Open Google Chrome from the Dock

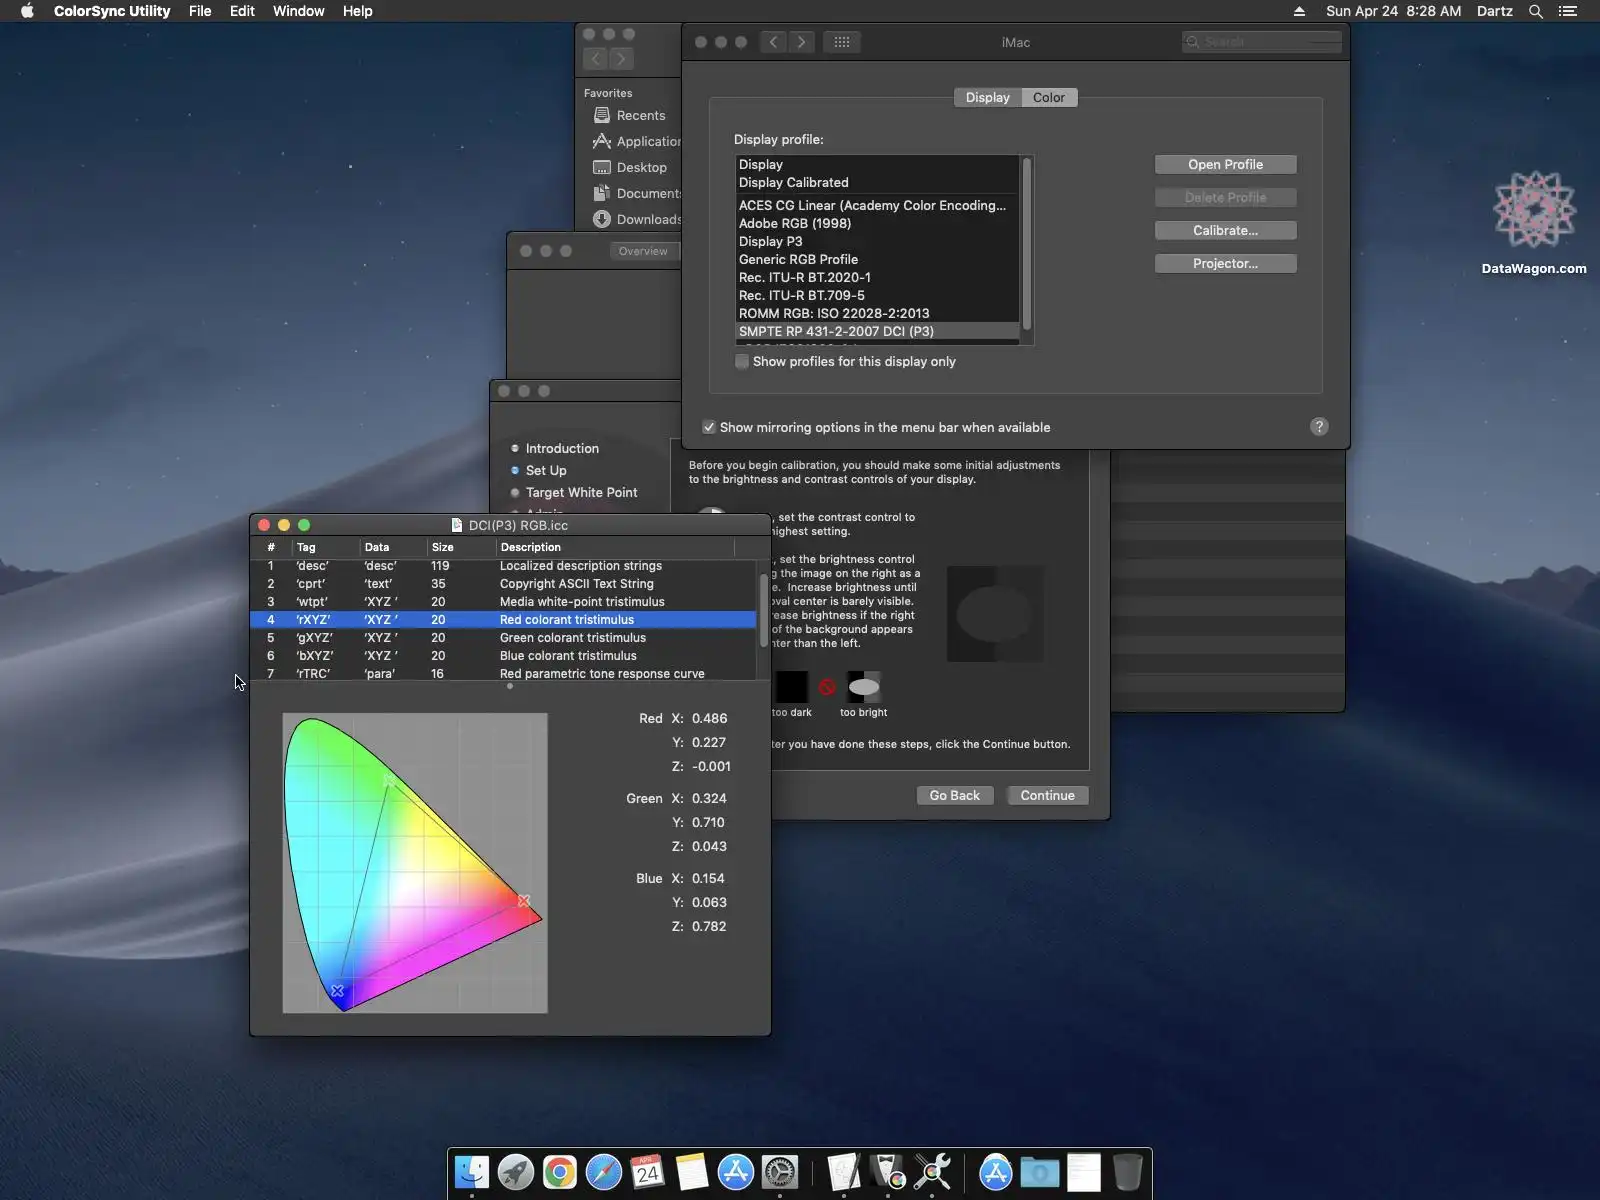click(x=560, y=1172)
